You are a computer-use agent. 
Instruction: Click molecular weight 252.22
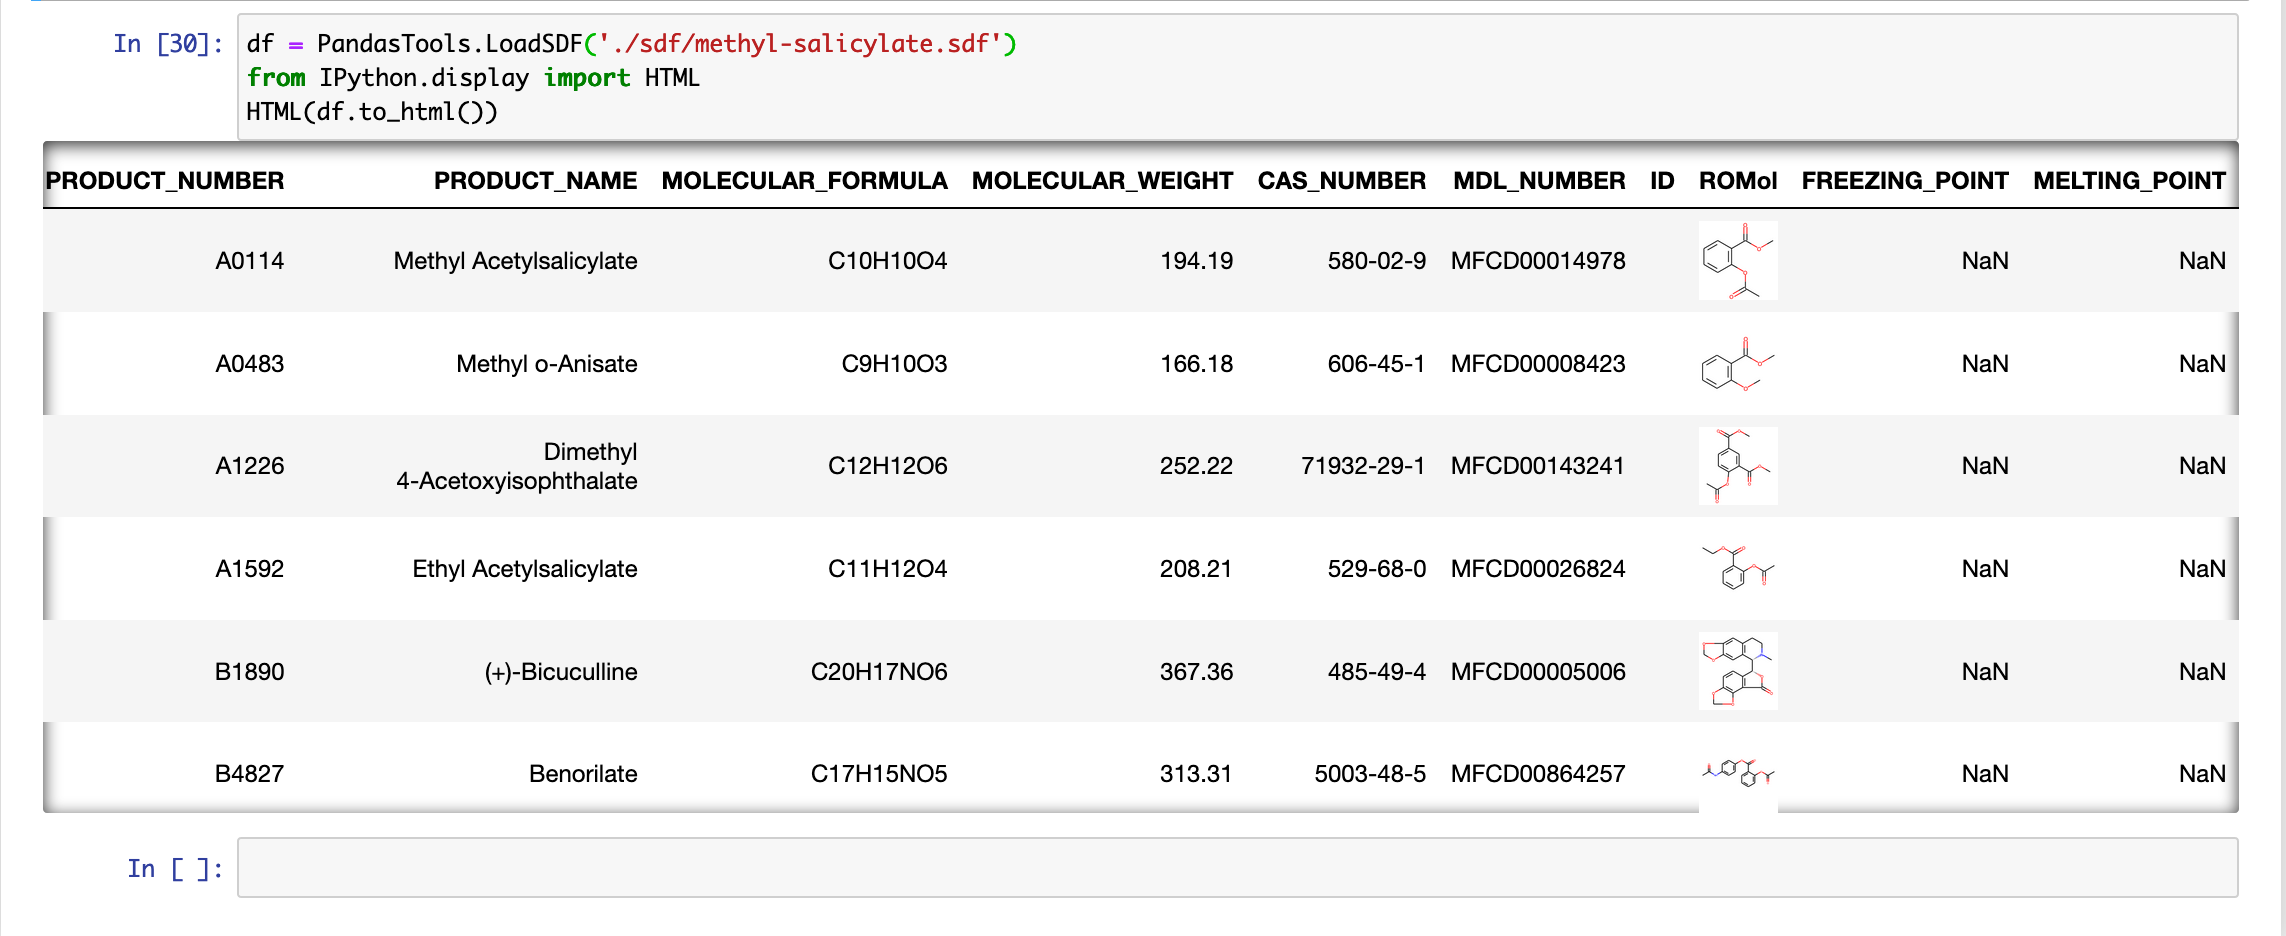coord(1196,466)
